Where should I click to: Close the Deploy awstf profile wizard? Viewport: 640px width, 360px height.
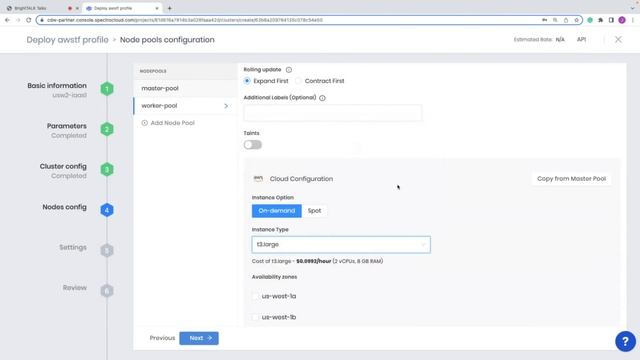point(618,40)
